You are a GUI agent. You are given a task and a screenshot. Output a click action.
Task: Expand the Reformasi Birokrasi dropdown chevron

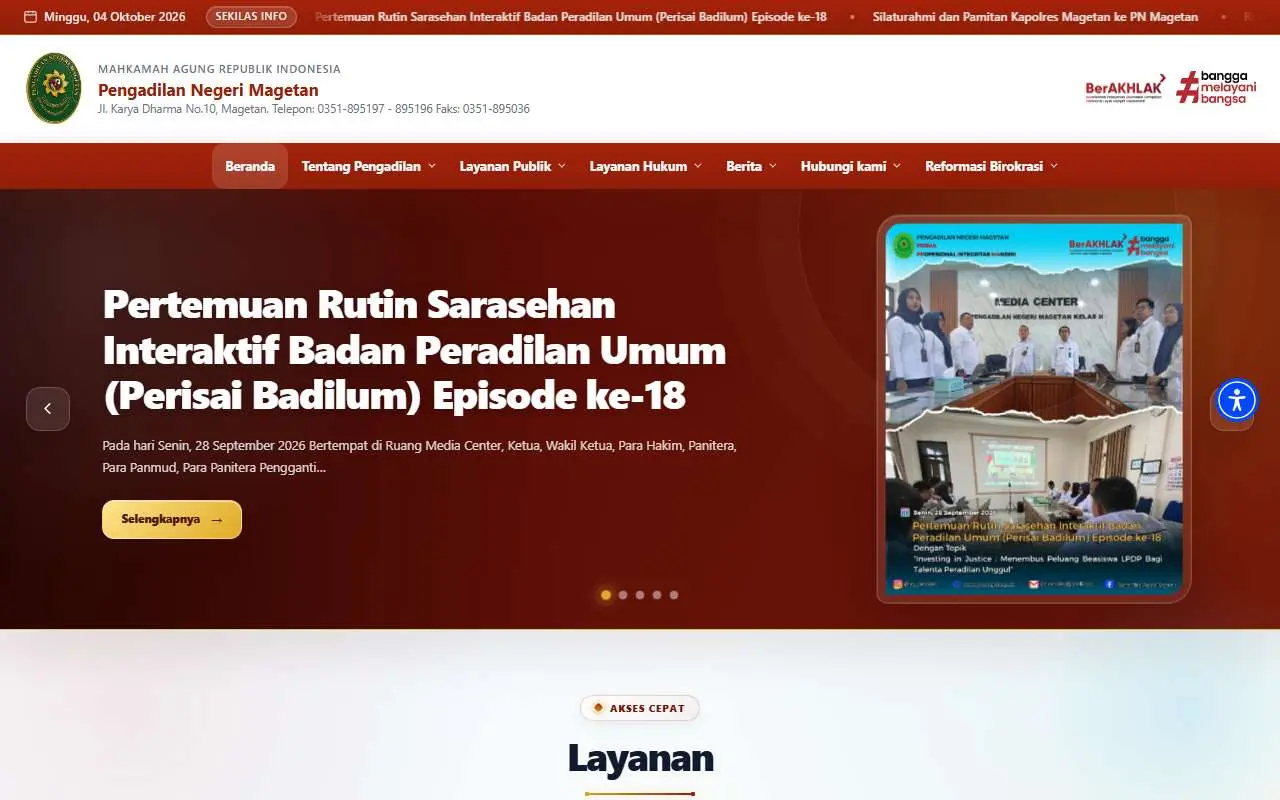(1054, 166)
